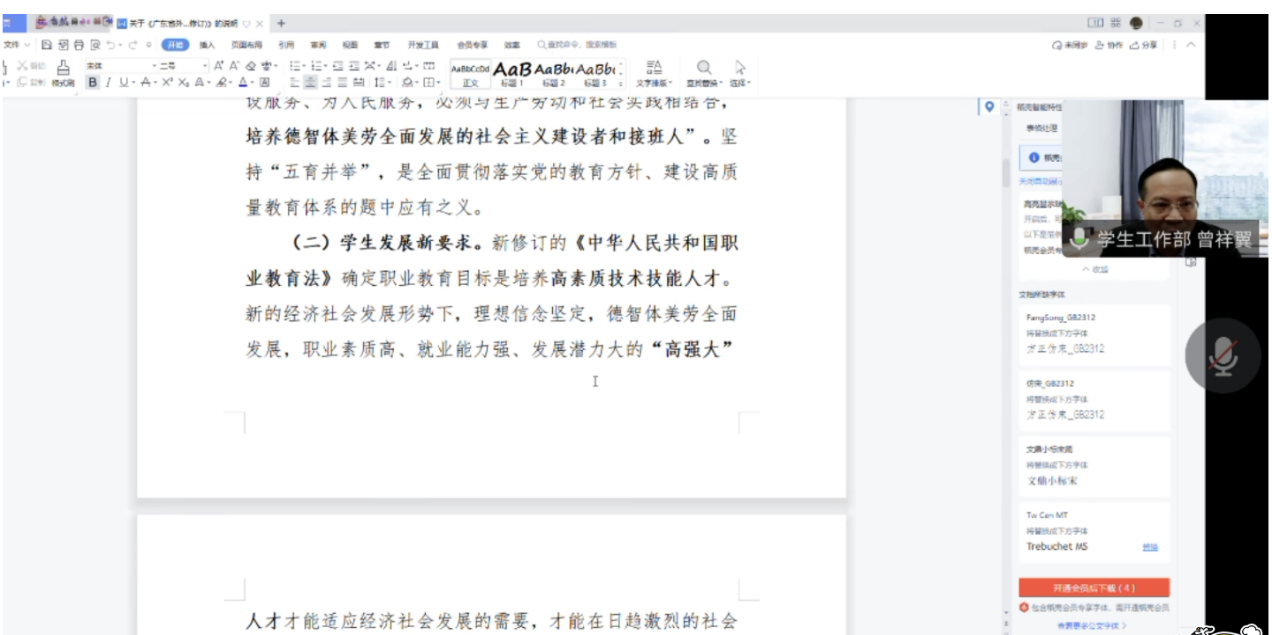Click the red 开通会员后下载 button
Screen dimensions: 1272x635
point(1093,588)
